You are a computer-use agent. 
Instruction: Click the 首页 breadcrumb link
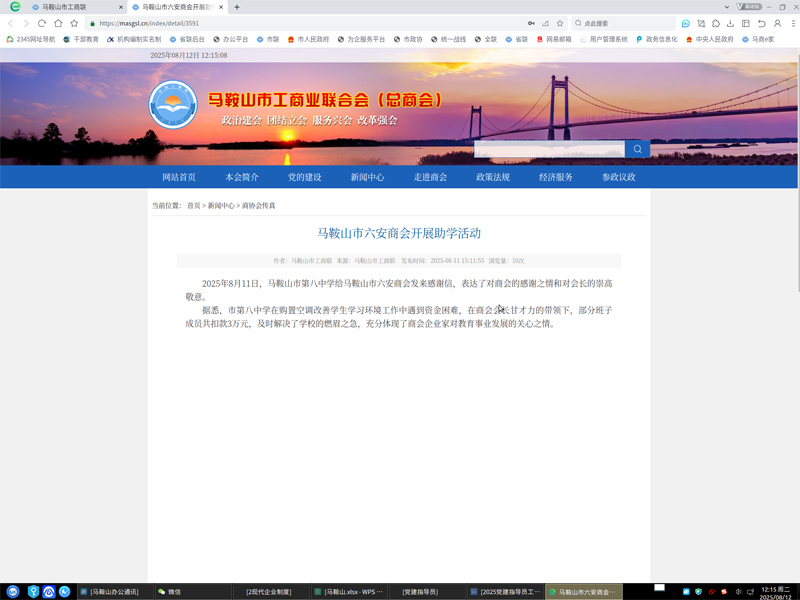pyautogui.click(x=193, y=205)
